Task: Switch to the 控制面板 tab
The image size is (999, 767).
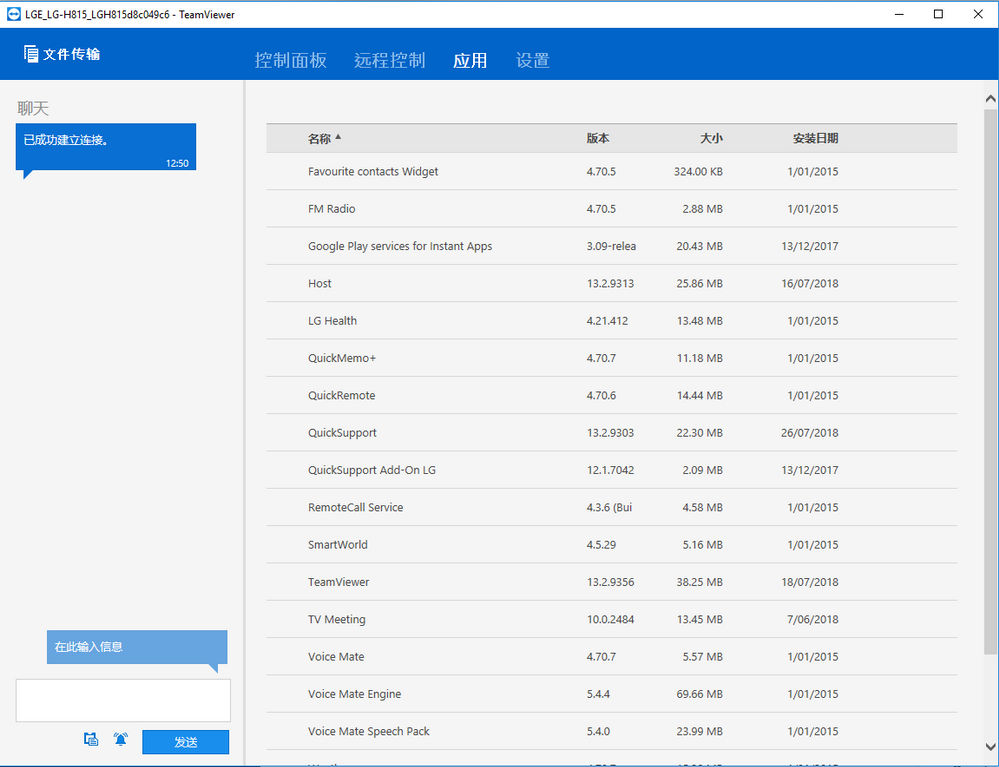Action: coord(291,60)
